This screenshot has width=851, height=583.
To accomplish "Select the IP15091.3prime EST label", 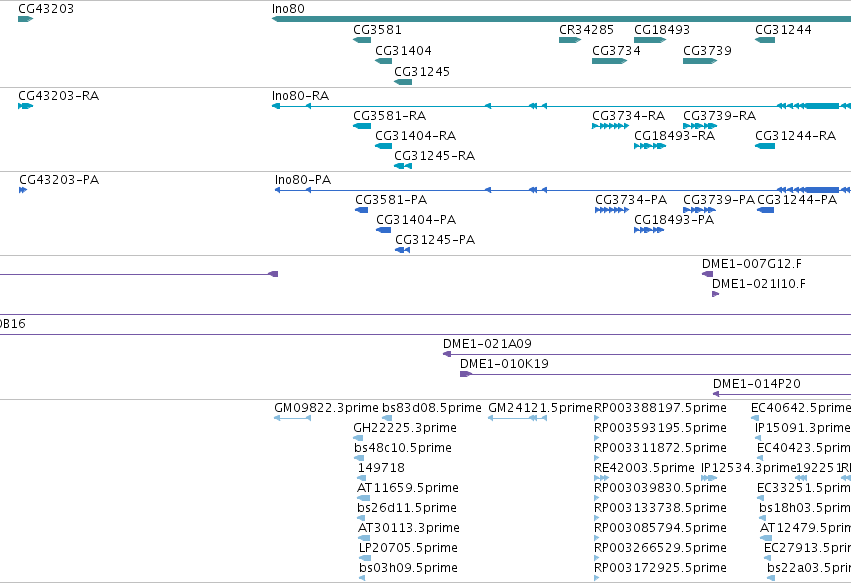I will pos(803,428).
